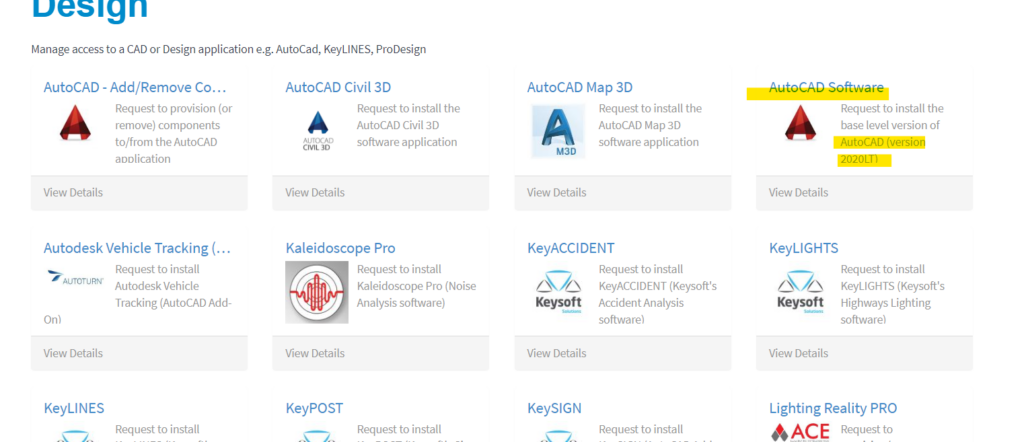View Details for Autodesk Vehicle Tracking
The width and height of the screenshot is (1024, 442).
point(73,353)
